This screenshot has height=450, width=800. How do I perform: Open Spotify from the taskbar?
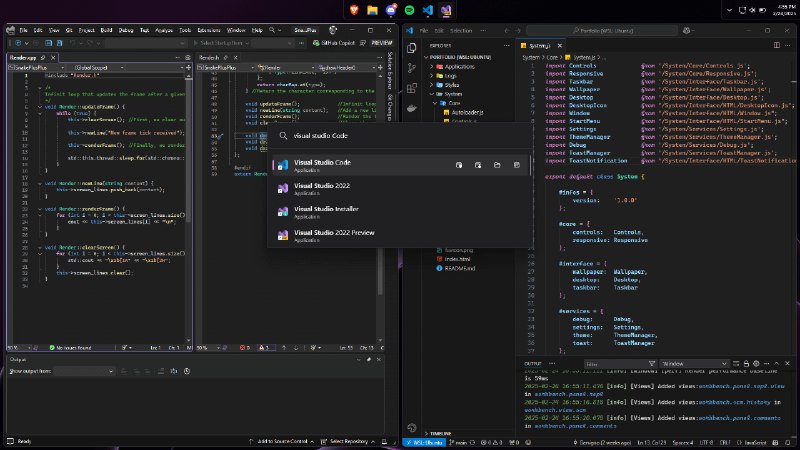(x=409, y=10)
